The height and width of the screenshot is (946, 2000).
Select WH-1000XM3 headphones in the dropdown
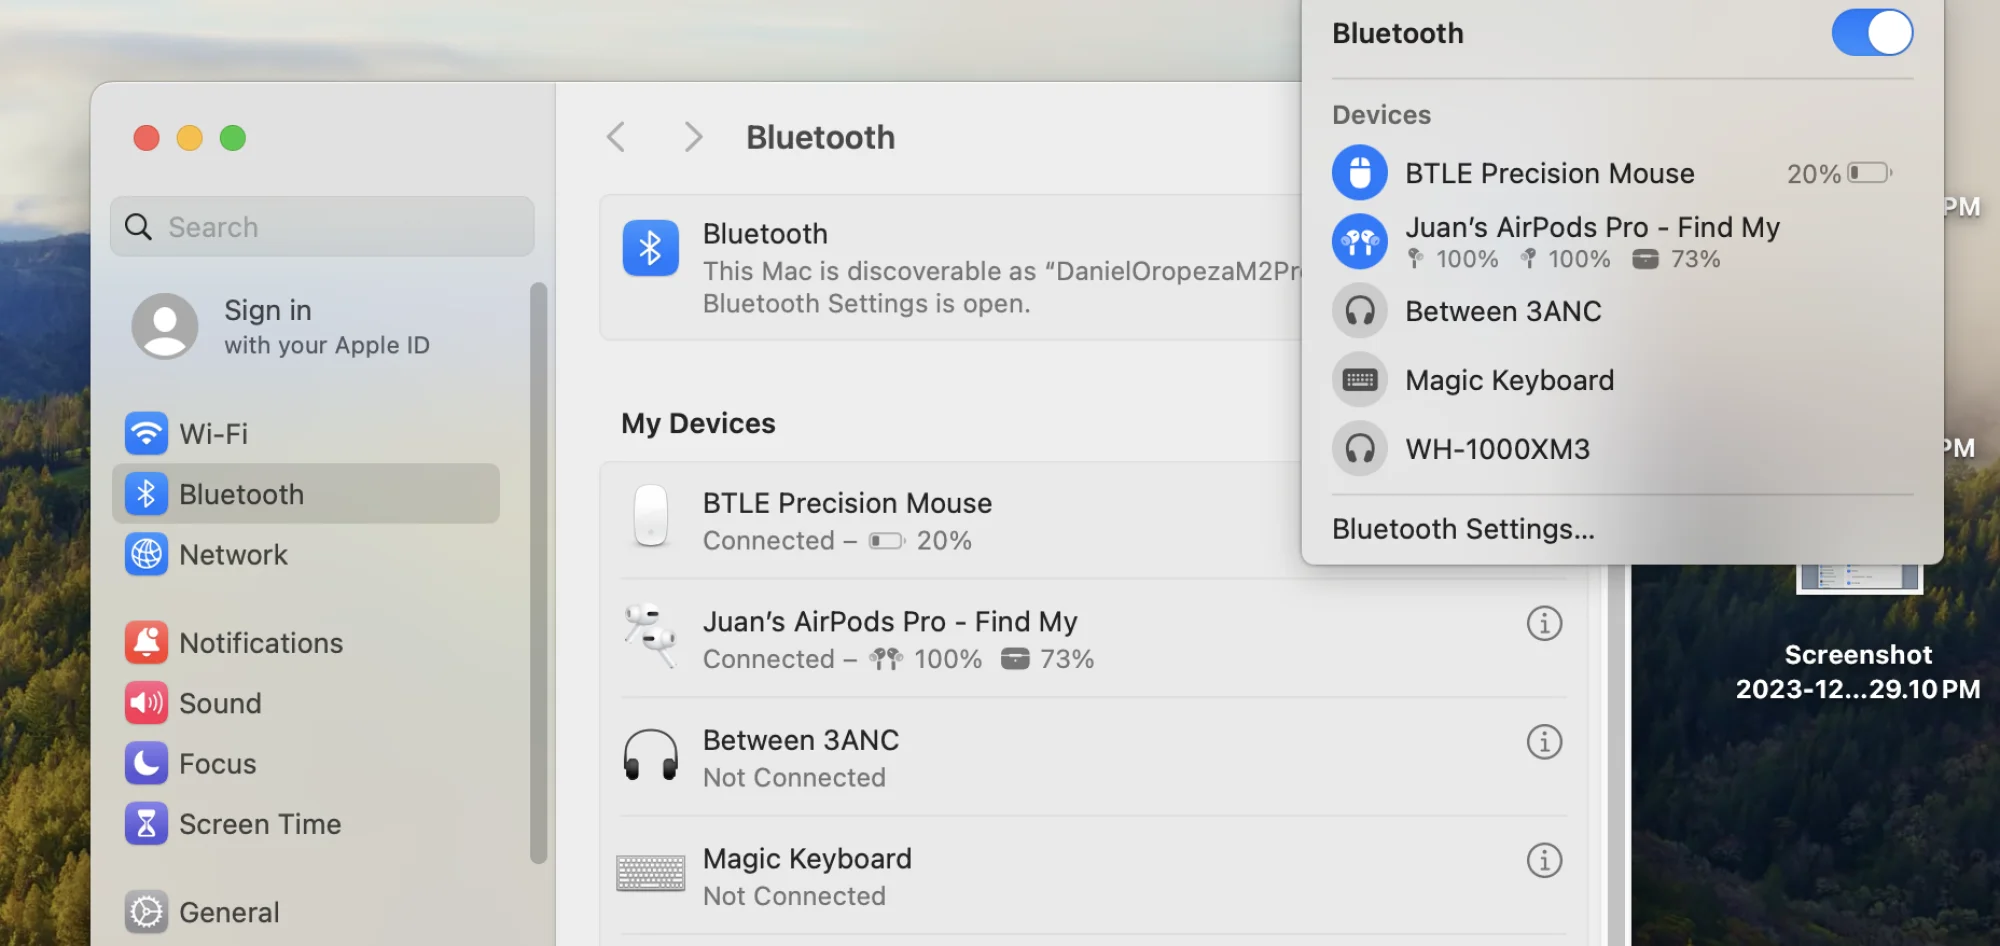tap(1497, 449)
